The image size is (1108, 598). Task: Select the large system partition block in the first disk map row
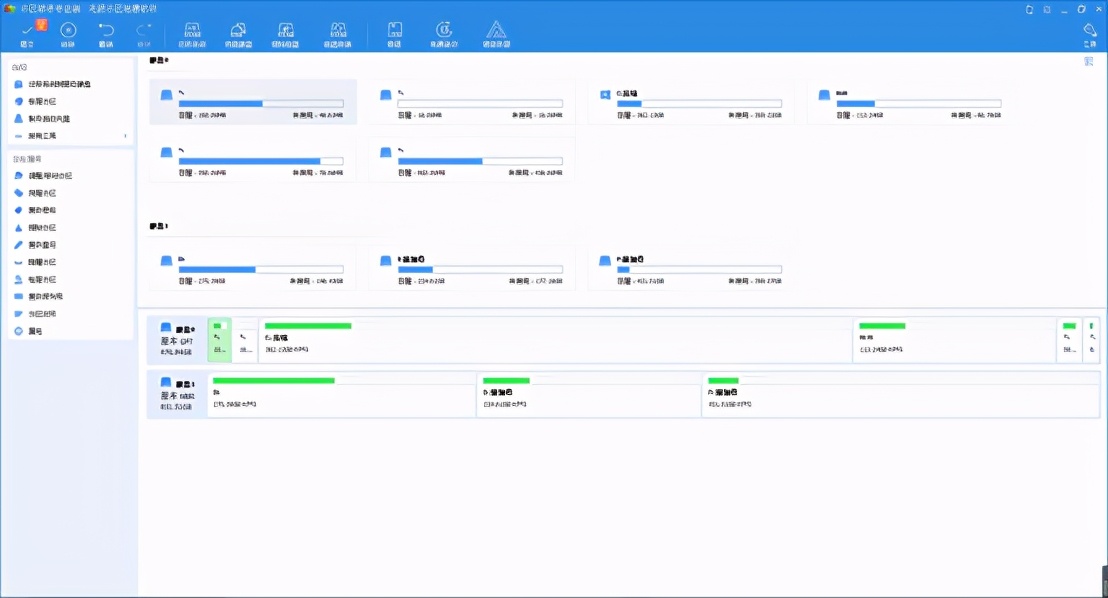(555, 340)
